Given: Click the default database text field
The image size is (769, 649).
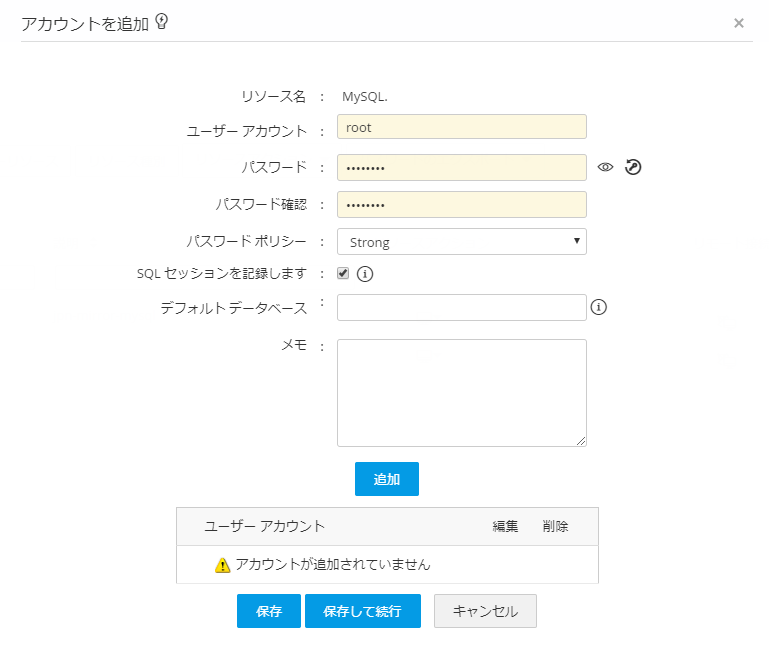Looking at the screenshot, I should click(x=461, y=307).
